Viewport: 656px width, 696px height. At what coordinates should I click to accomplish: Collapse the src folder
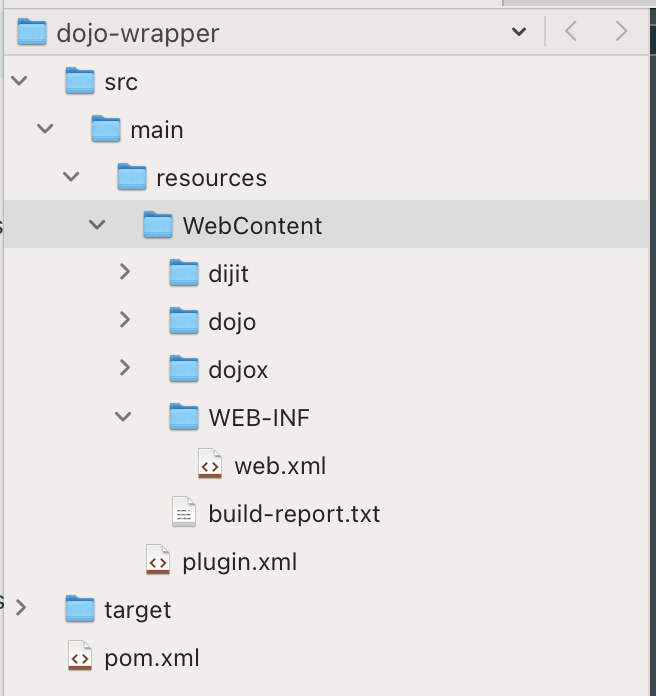20,81
